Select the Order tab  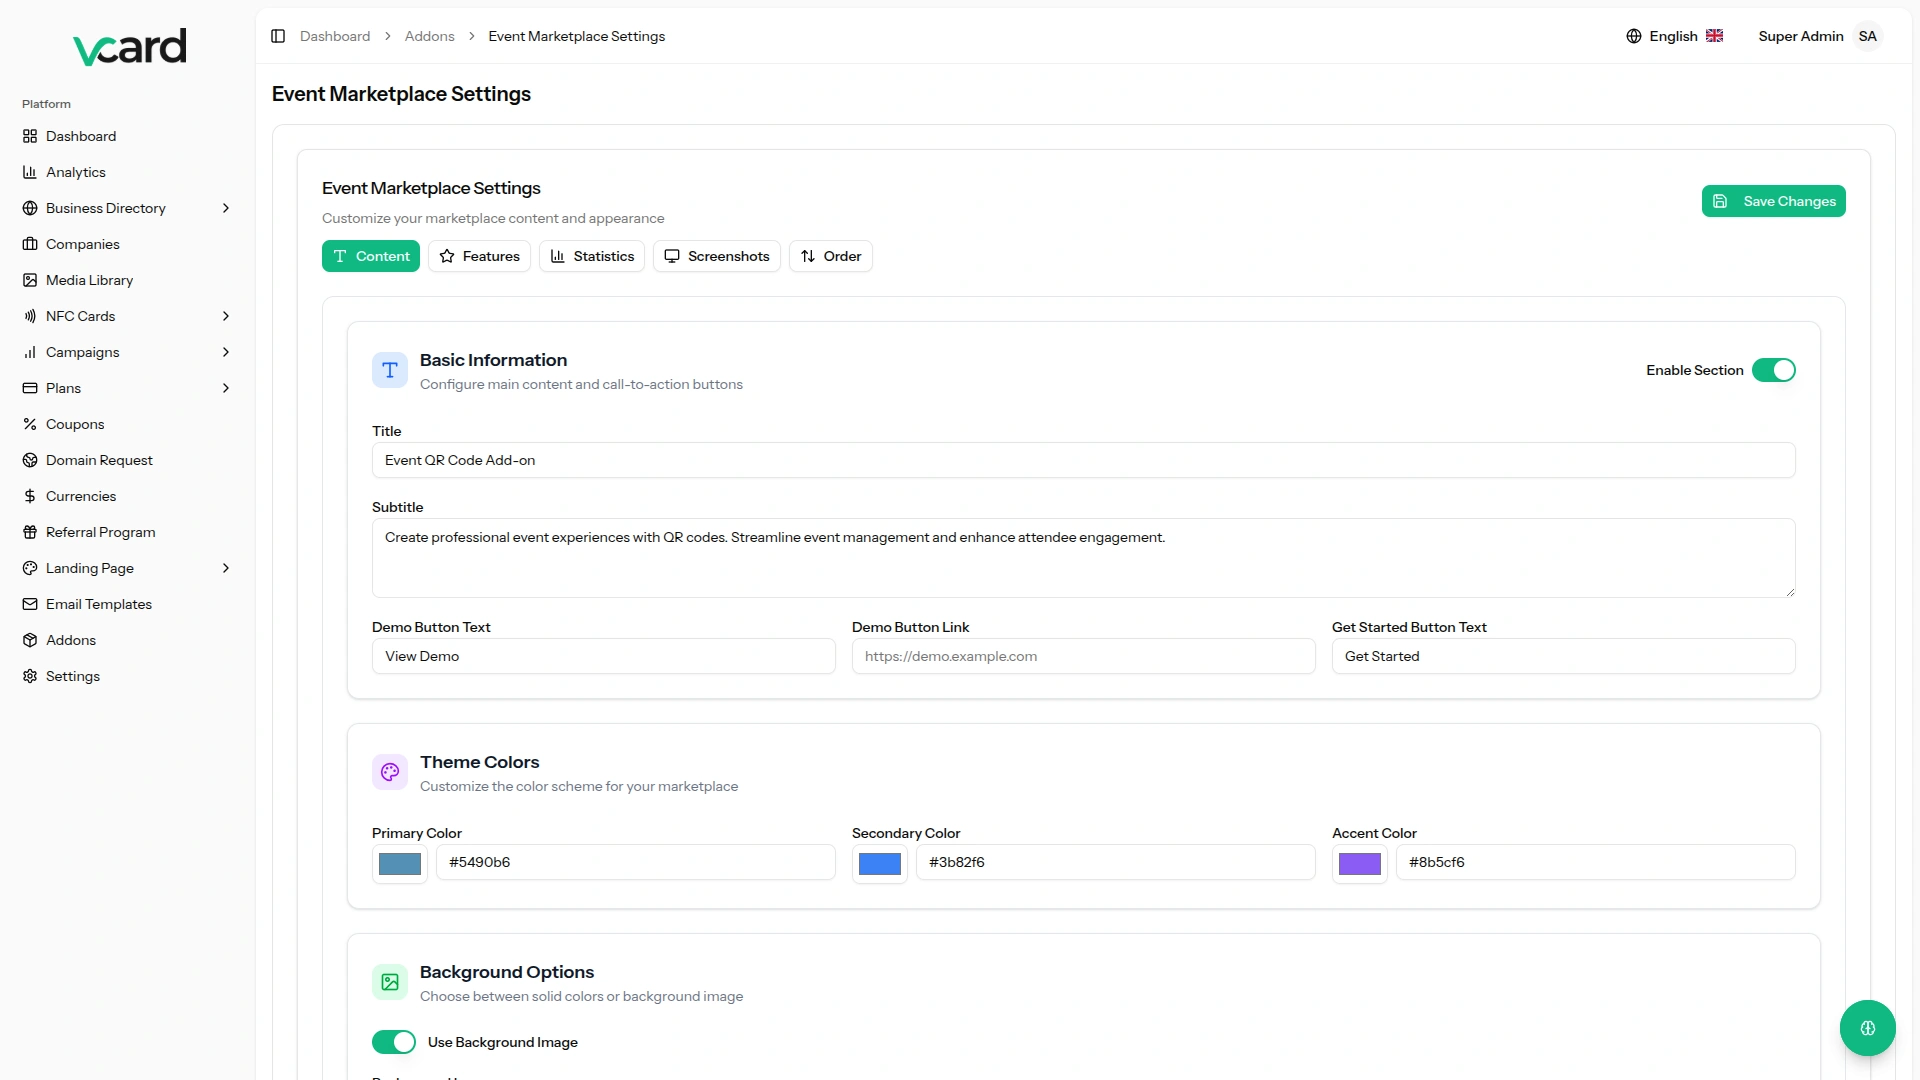click(831, 256)
